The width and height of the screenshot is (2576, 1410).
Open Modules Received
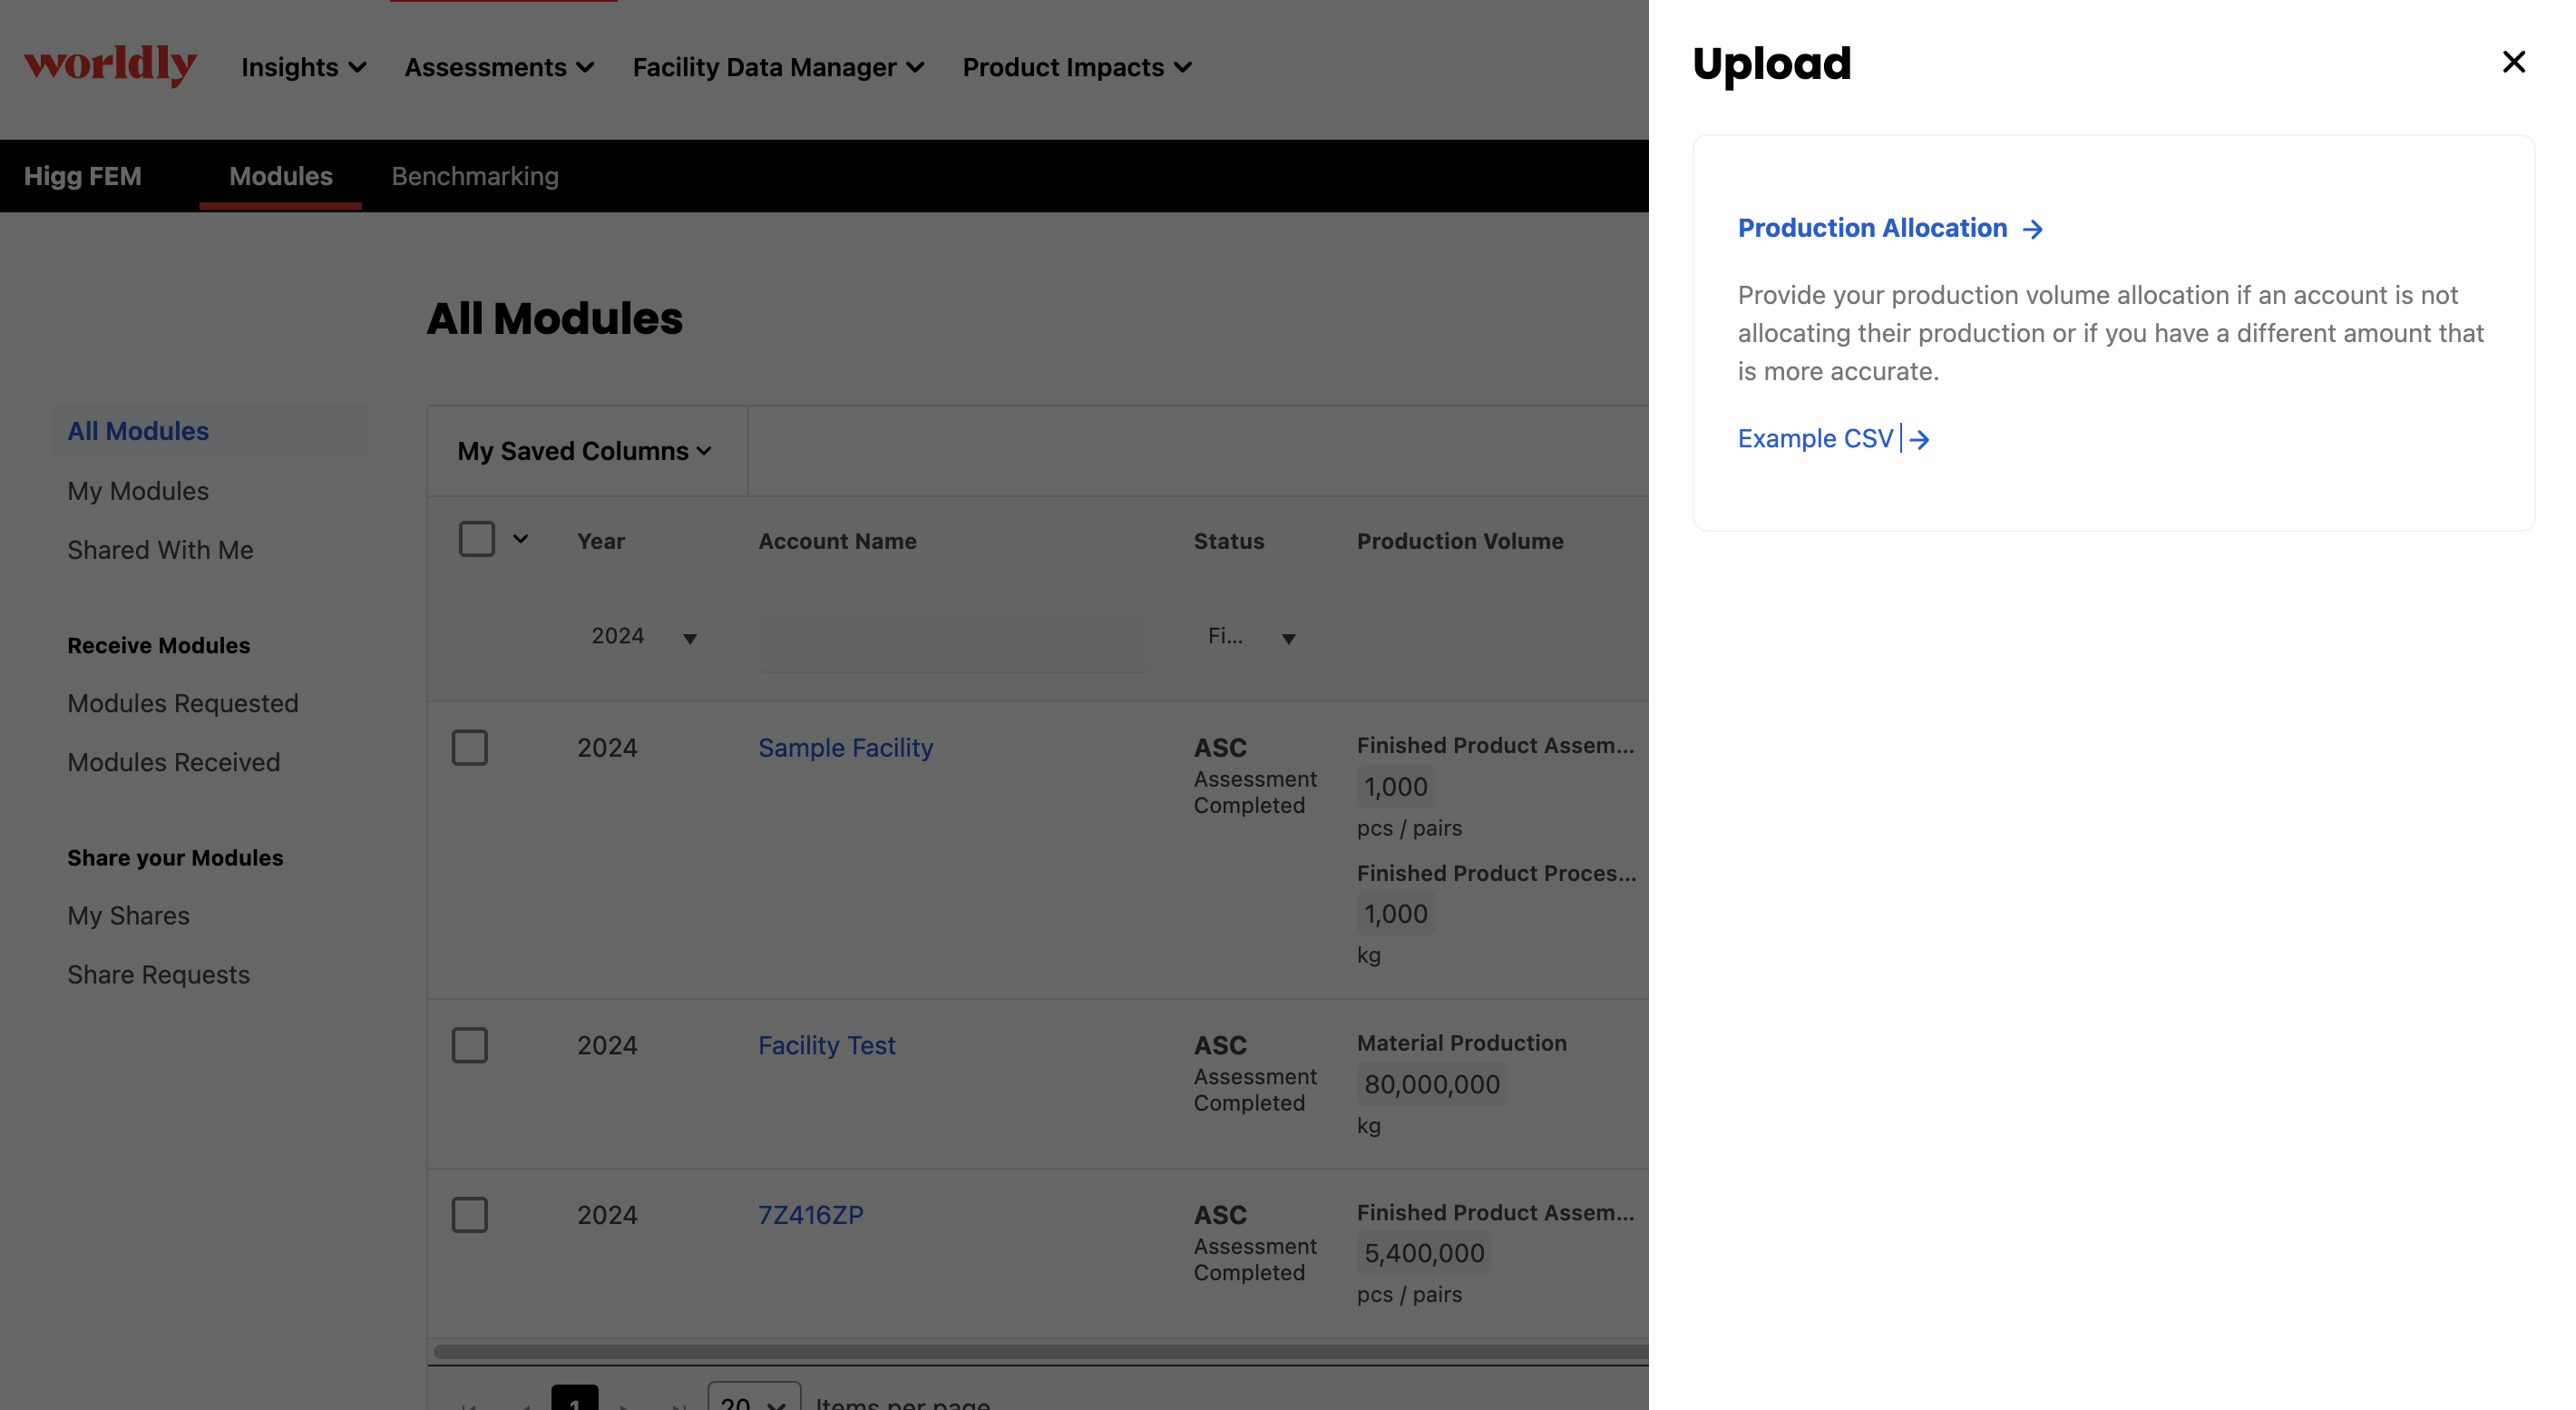click(x=174, y=762)
